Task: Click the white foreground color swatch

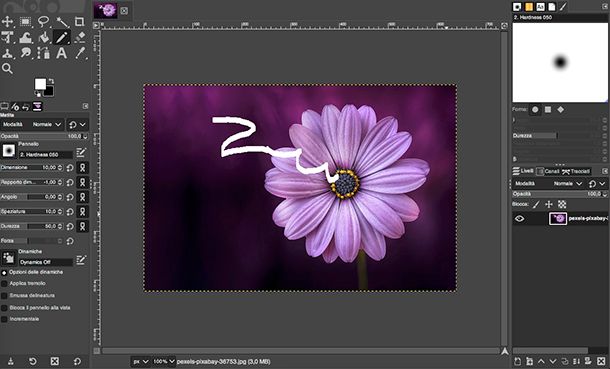Action: (x=40, y=84)
